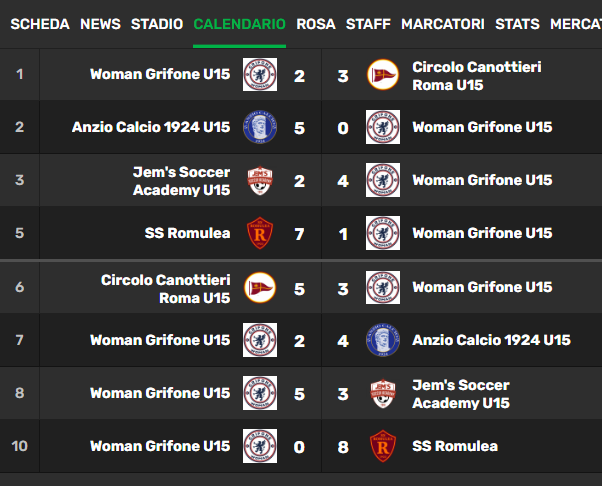Click Anzio Calcio 1924 crest in matchday 2
602x486 pixels.
click(260, 127)
